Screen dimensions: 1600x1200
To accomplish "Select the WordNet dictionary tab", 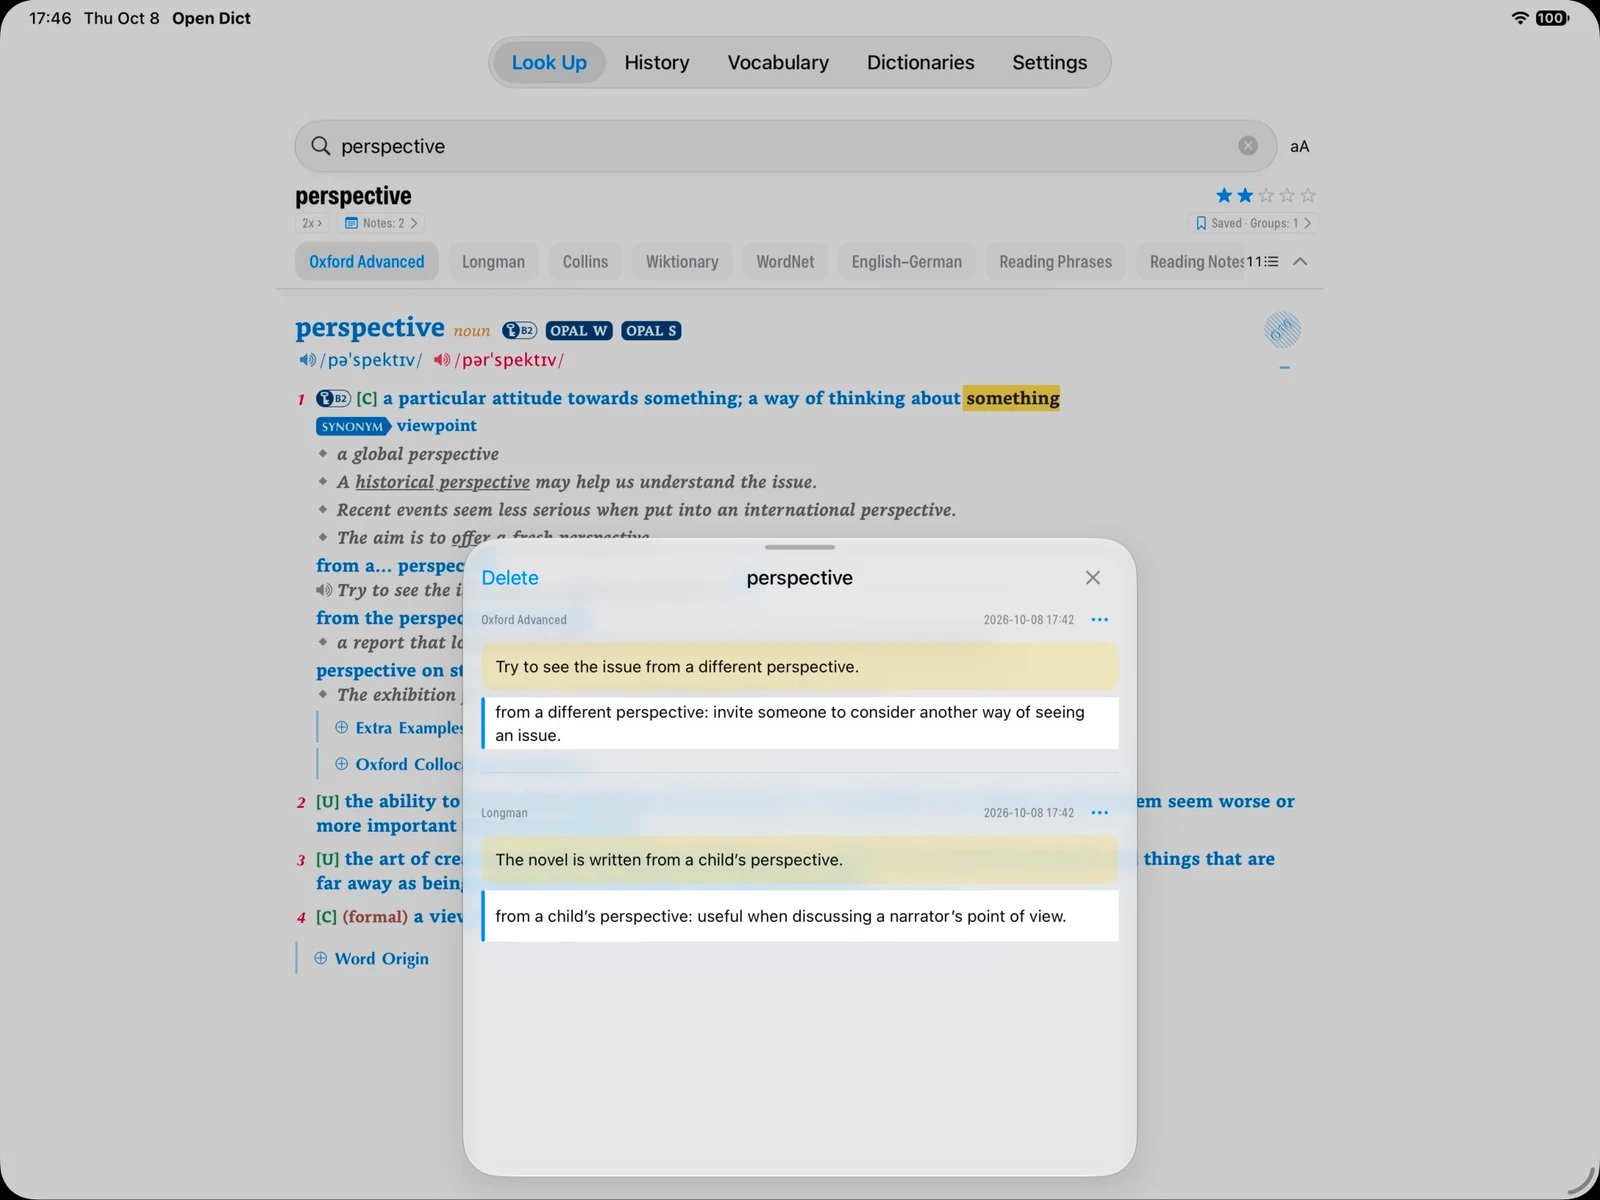I will [x=785, y=262].
